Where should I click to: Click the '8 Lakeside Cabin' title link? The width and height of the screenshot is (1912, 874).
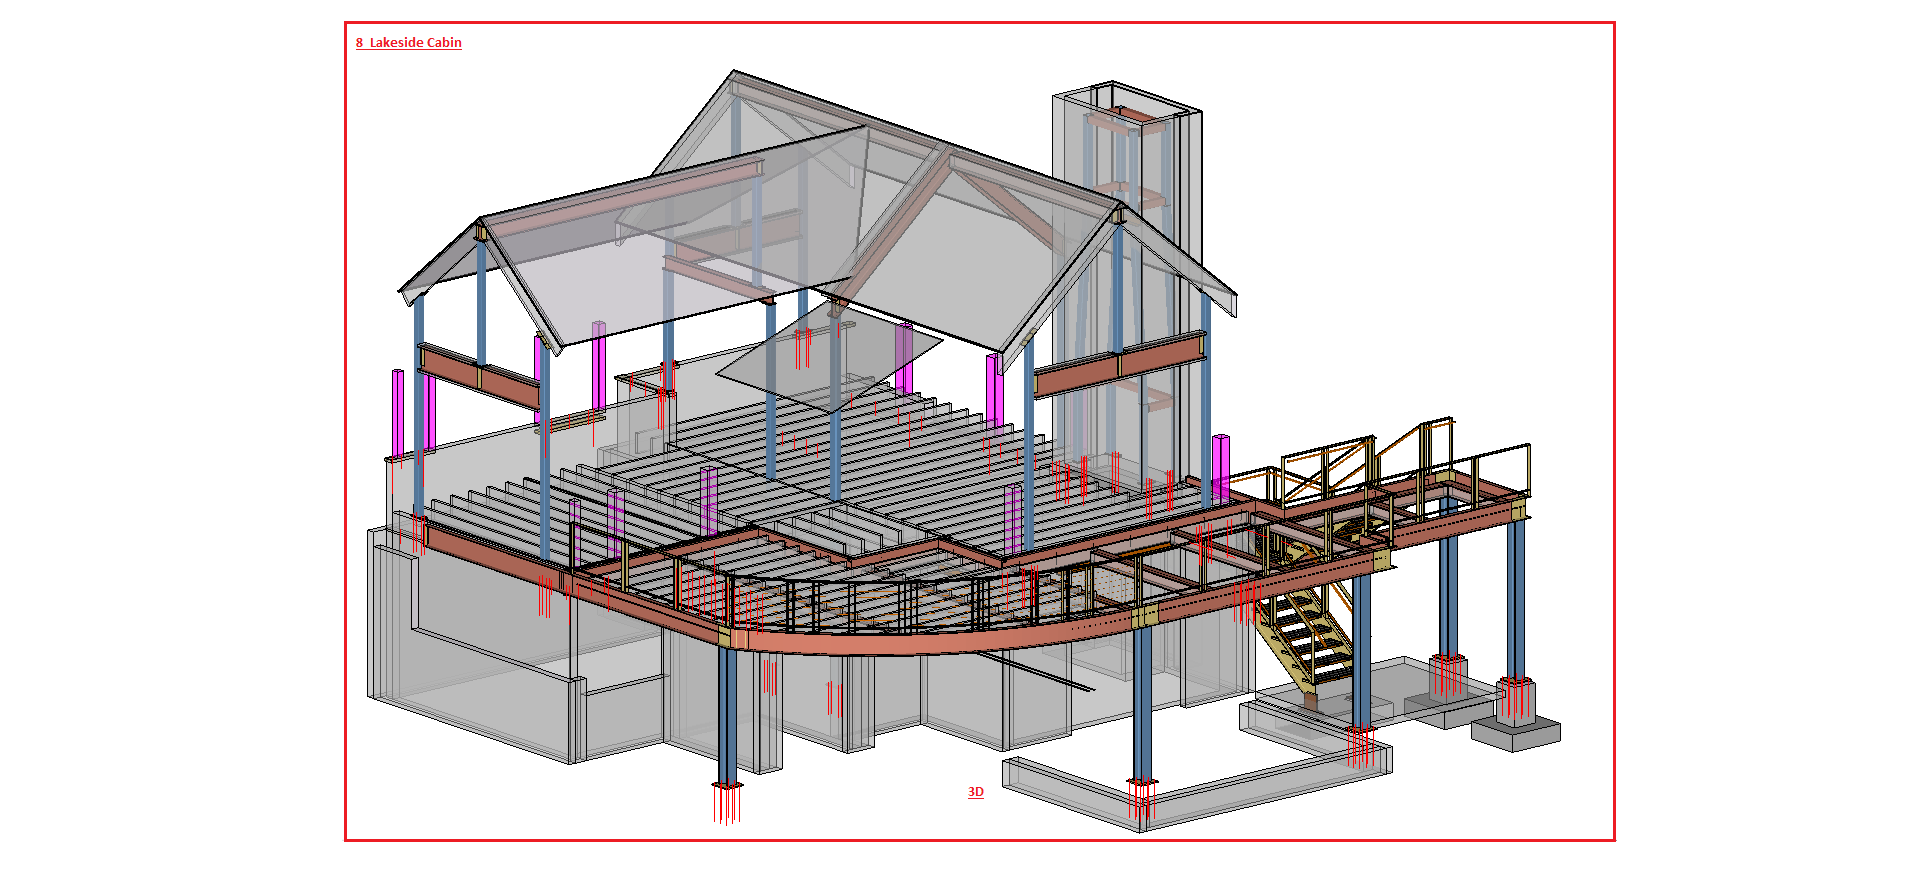click(408, 43)
